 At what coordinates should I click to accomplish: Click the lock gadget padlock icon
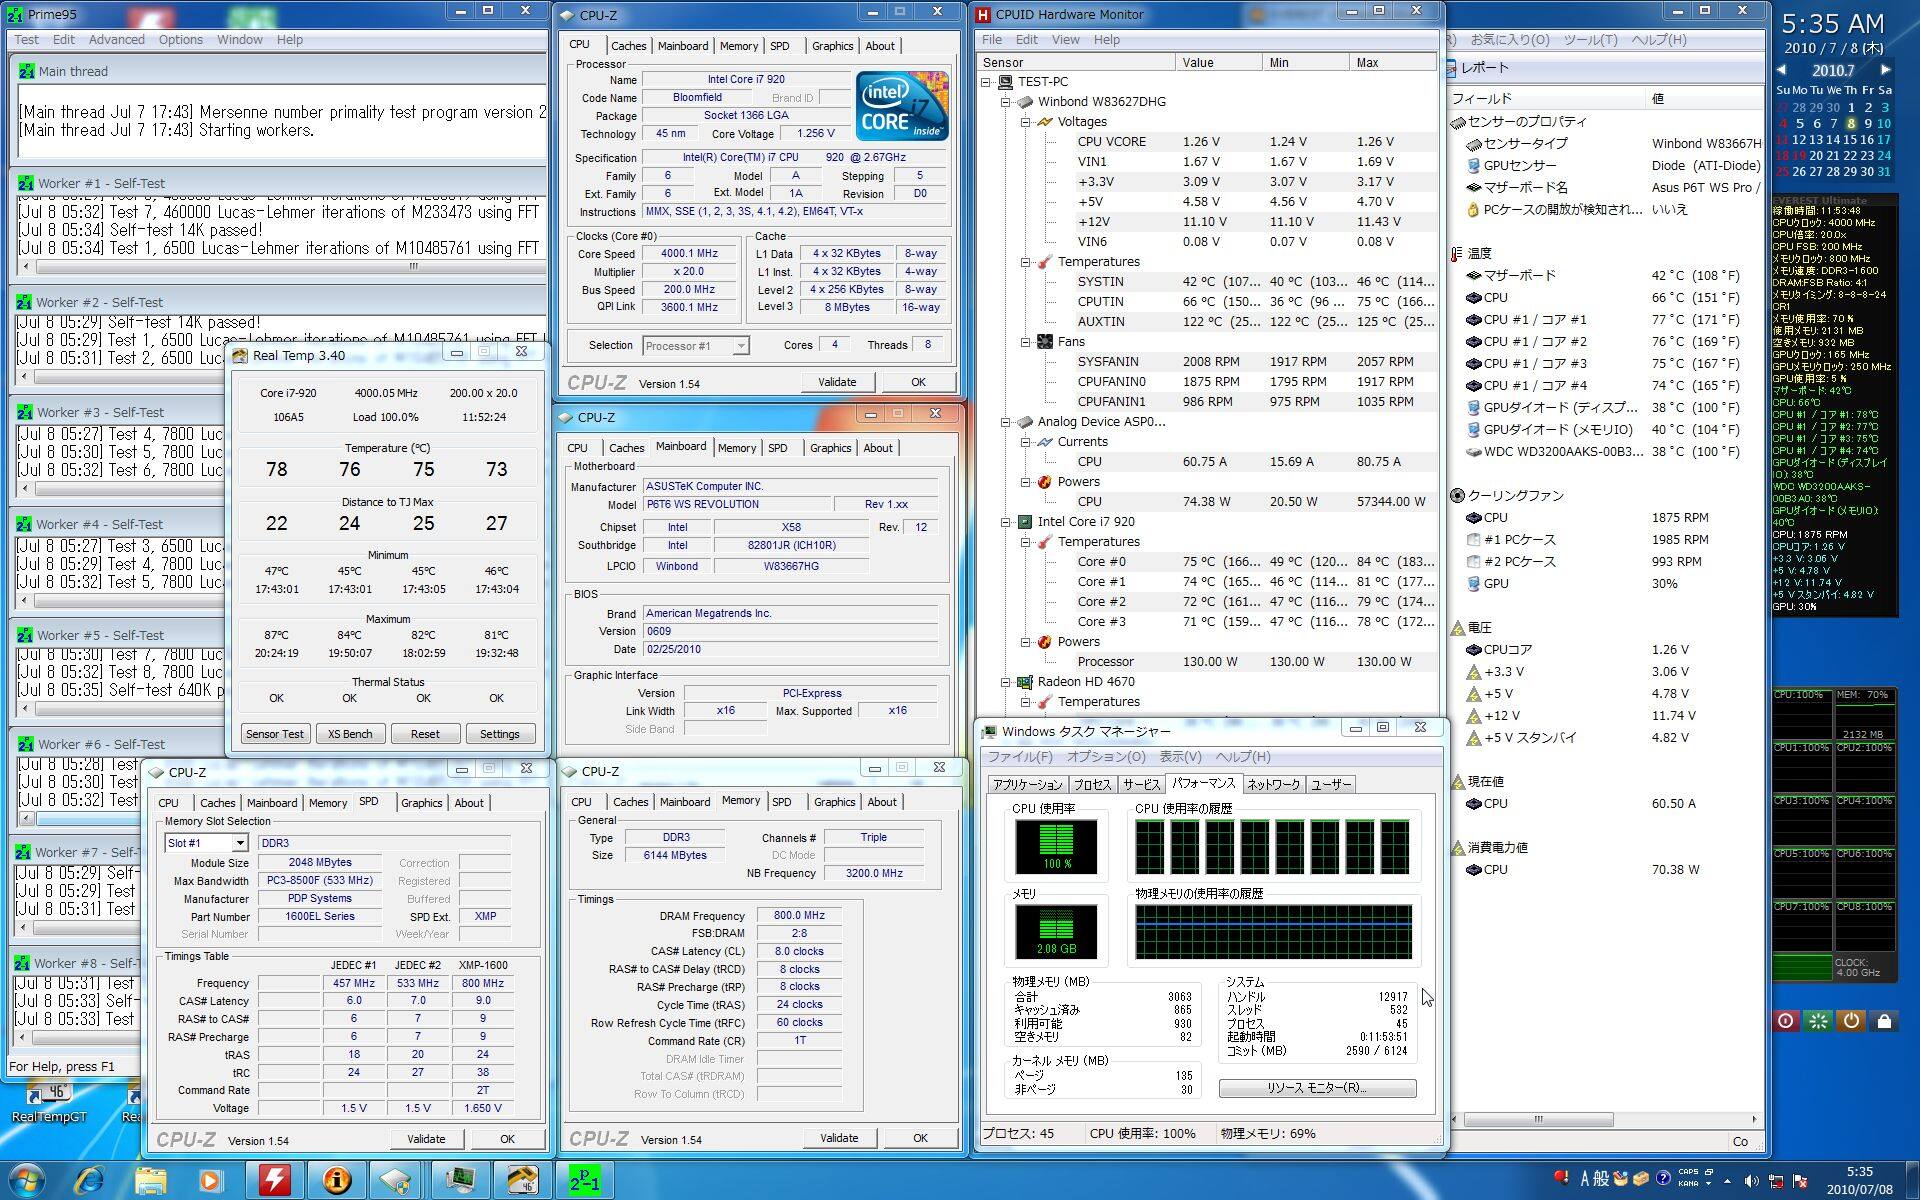click(1884, 1021)
